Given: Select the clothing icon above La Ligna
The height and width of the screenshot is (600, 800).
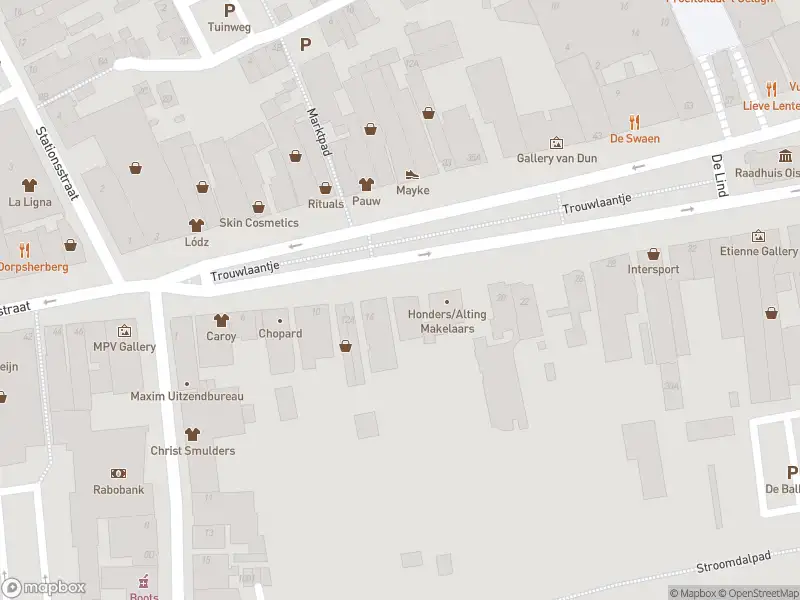Looking at the screenshot, I should click(x=30, y=185).
